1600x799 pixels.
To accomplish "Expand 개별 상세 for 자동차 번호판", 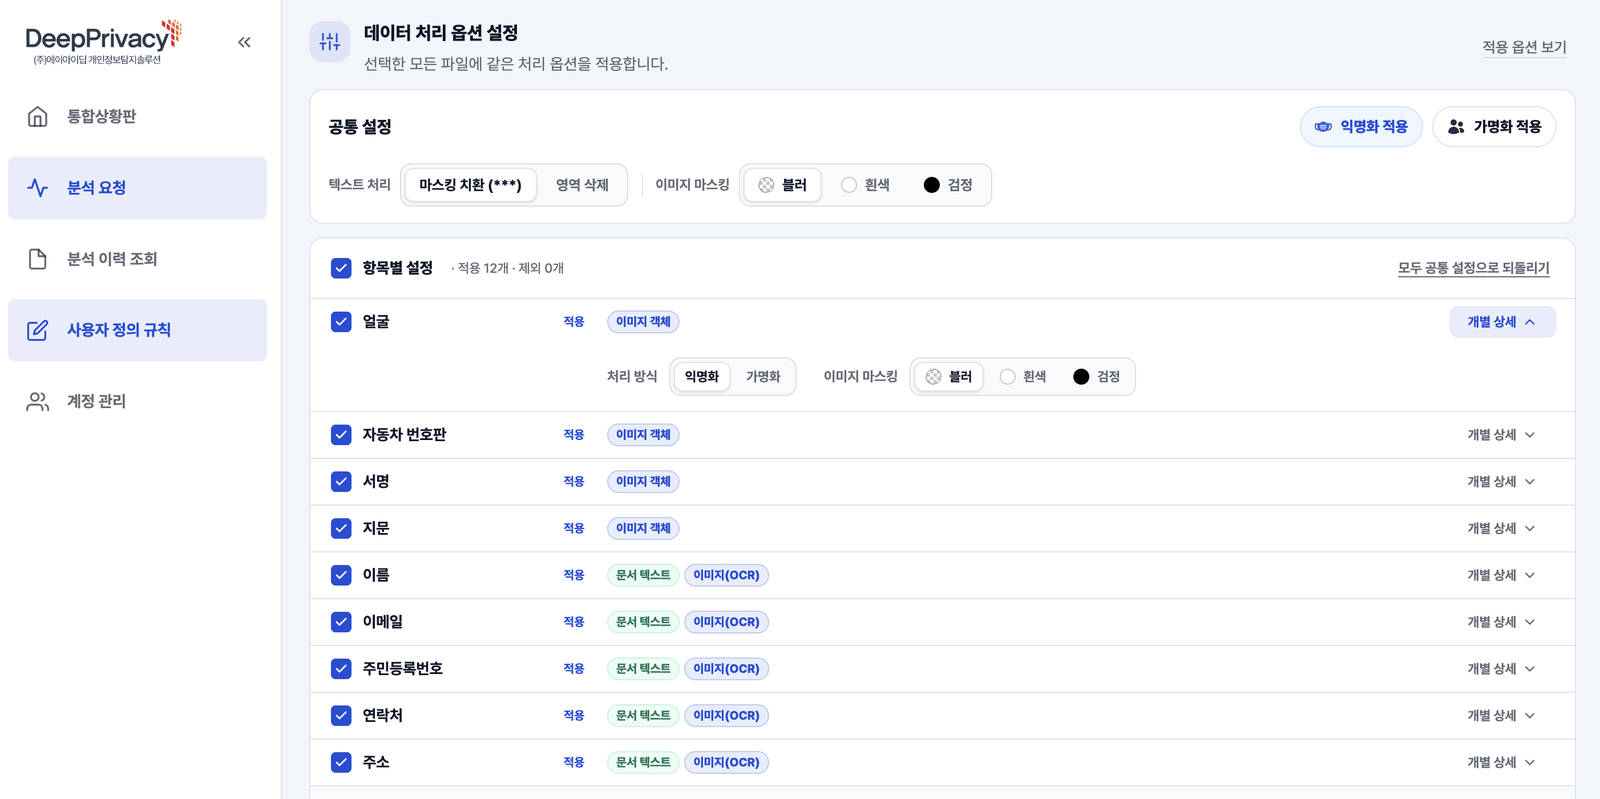I will tap(1502, 435).
